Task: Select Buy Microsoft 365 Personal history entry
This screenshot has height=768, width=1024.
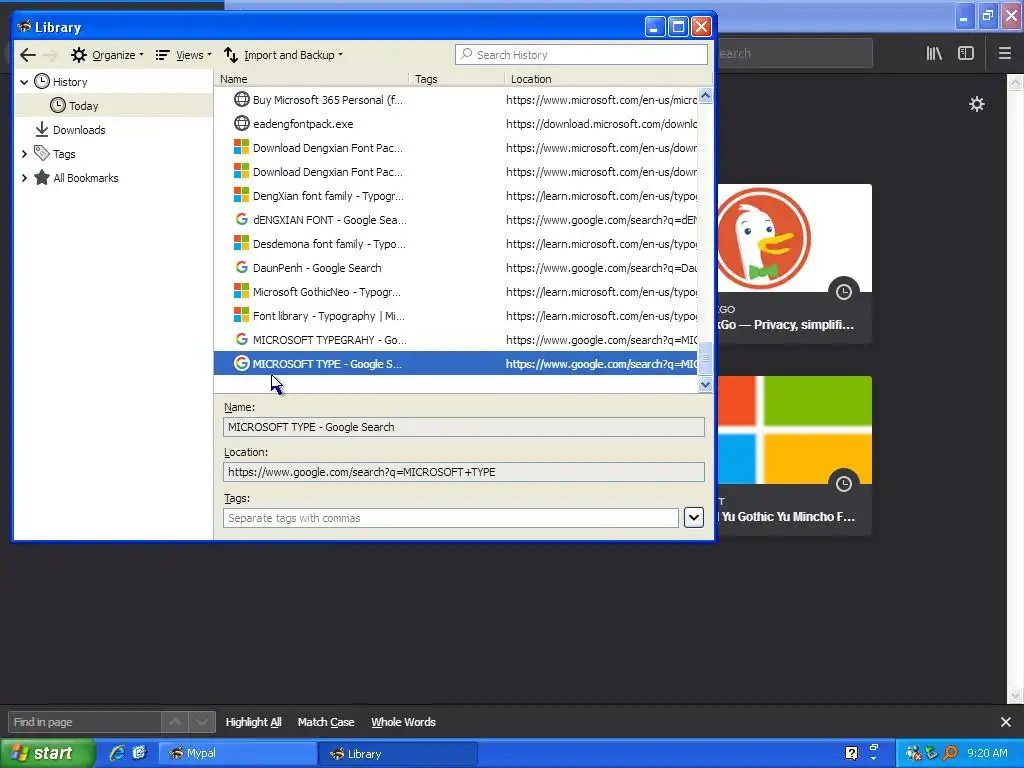Action: coord(456,100)
